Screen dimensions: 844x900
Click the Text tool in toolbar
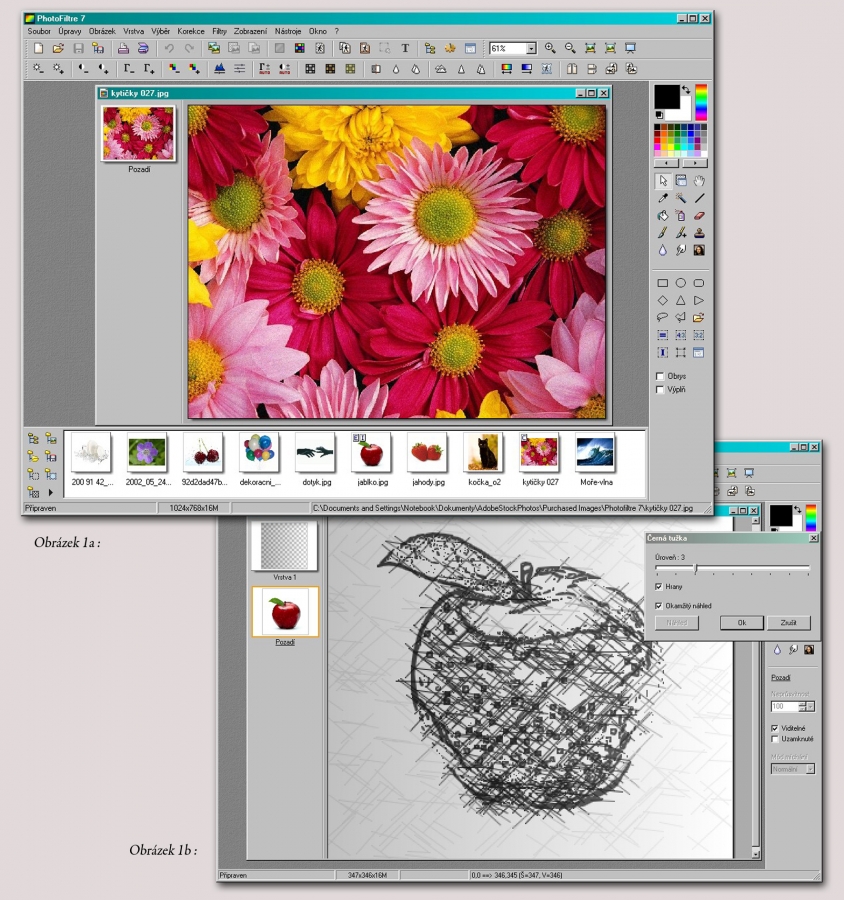click(405, 48)
